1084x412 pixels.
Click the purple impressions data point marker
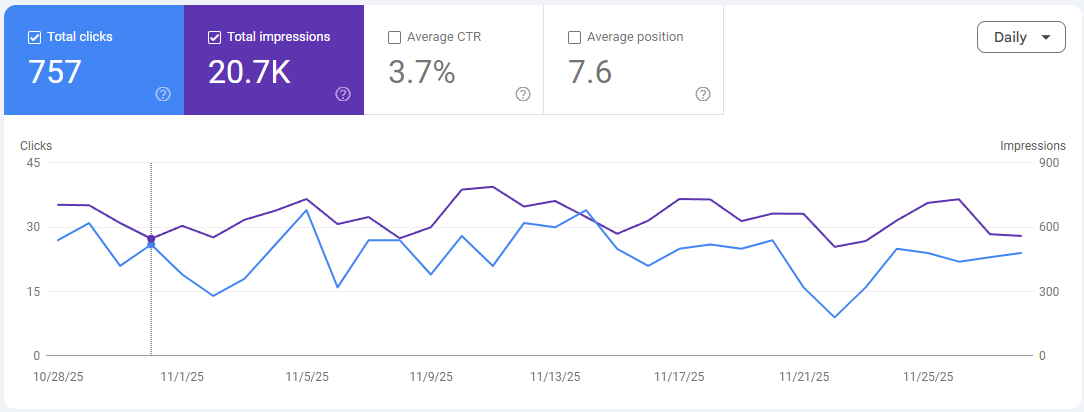151,238
